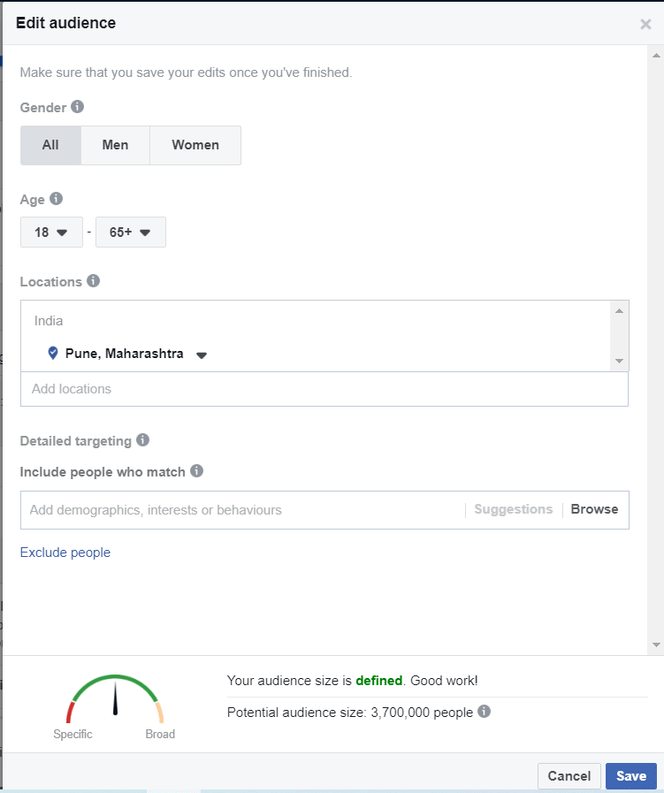Open the minimum age 18 dropdown
Screen dimensions: 664x793
51,232
